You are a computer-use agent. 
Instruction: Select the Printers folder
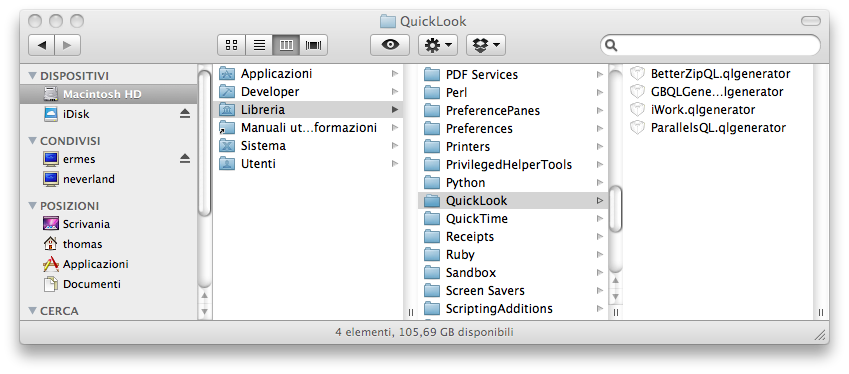[513, 146]
